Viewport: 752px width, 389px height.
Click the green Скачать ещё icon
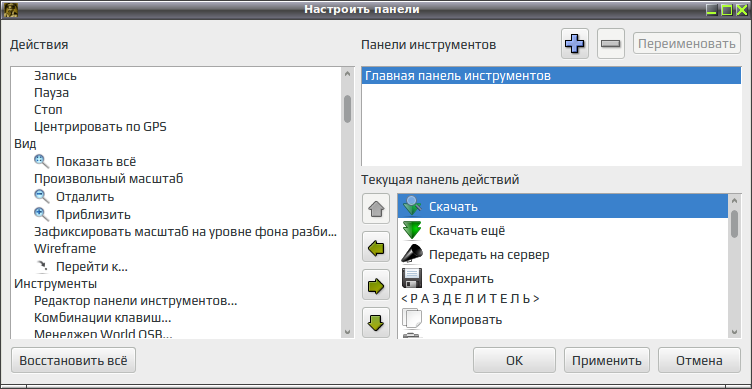pyautogui.click(x=411, y=230)
